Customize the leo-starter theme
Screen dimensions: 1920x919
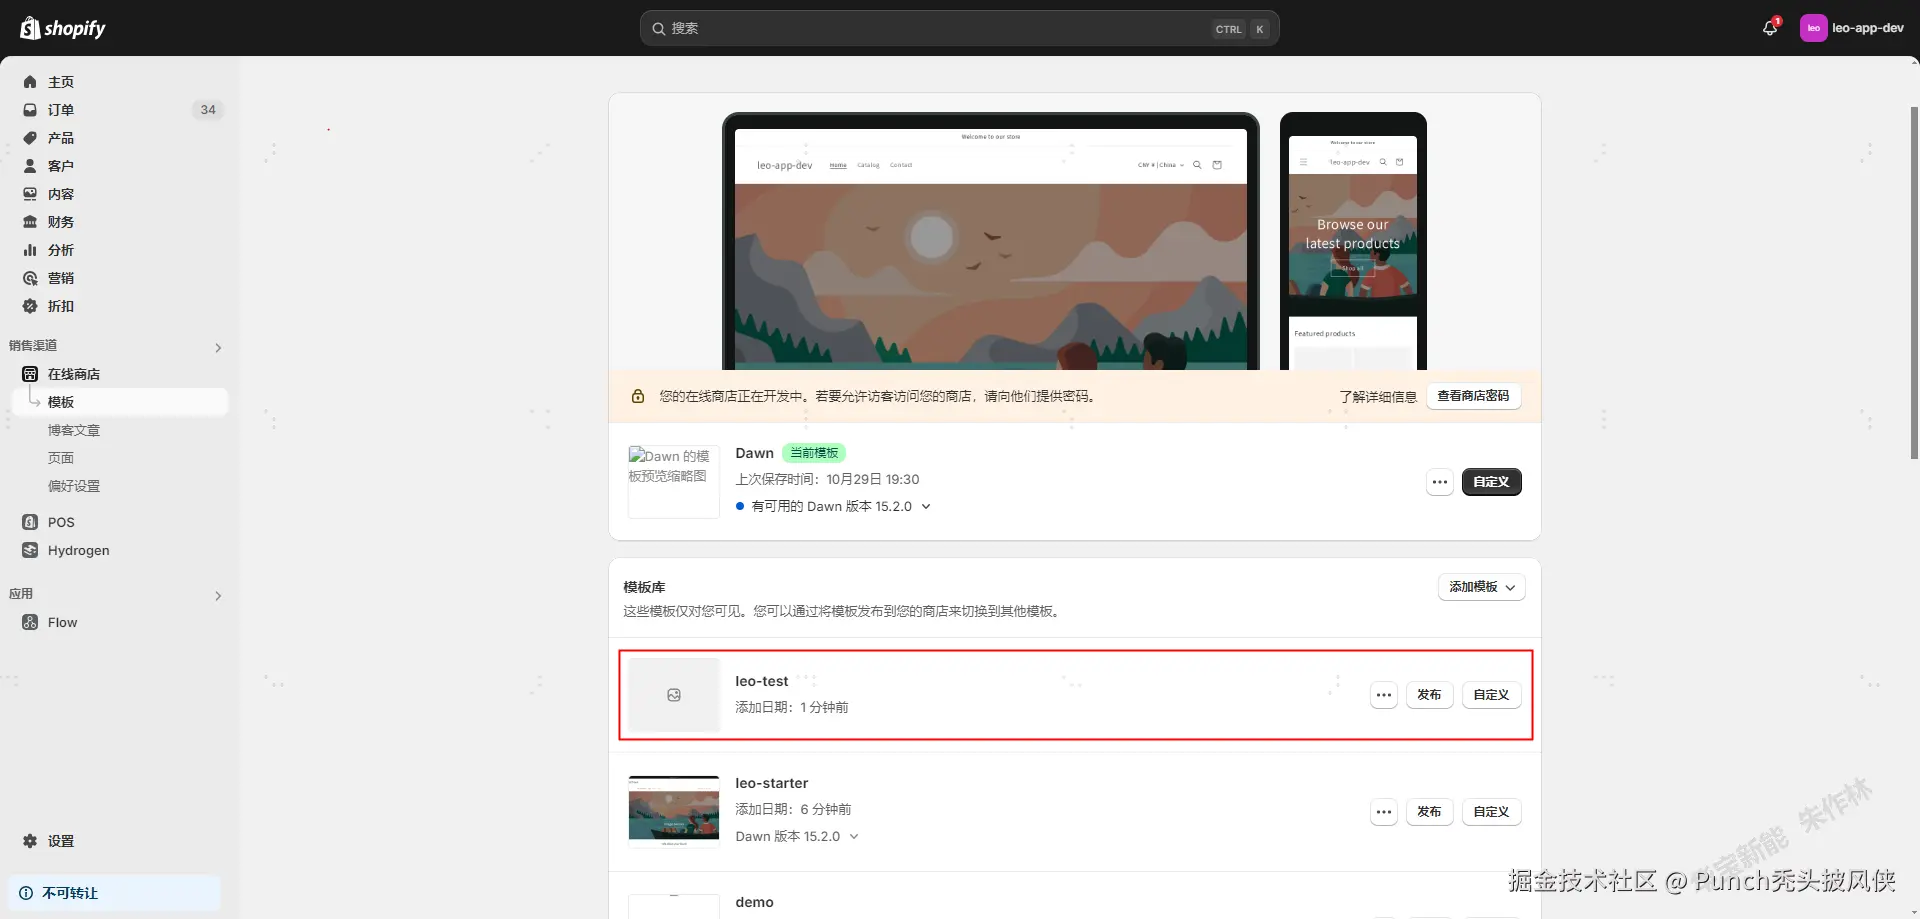point(1491,812)
